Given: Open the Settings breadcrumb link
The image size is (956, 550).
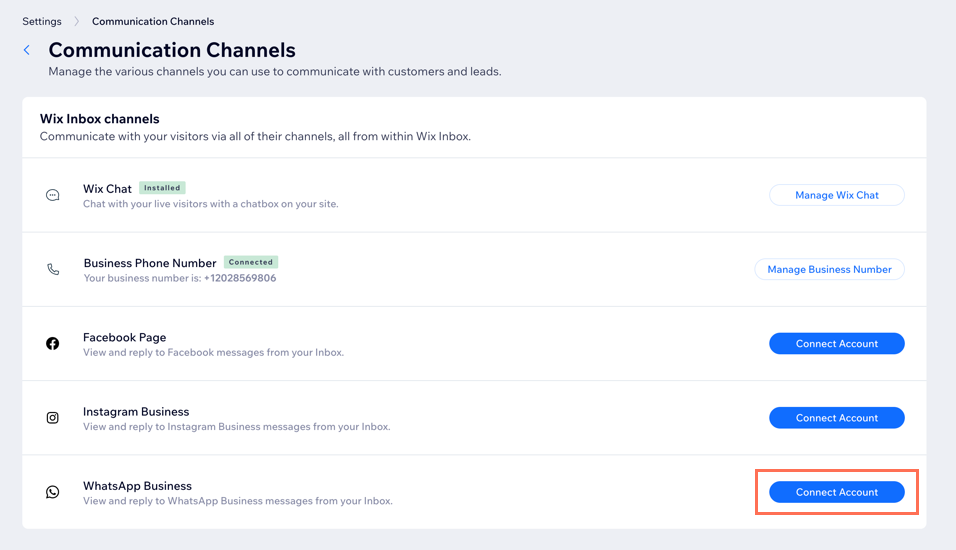Looking at the screenshot, I should click(42, 21).
